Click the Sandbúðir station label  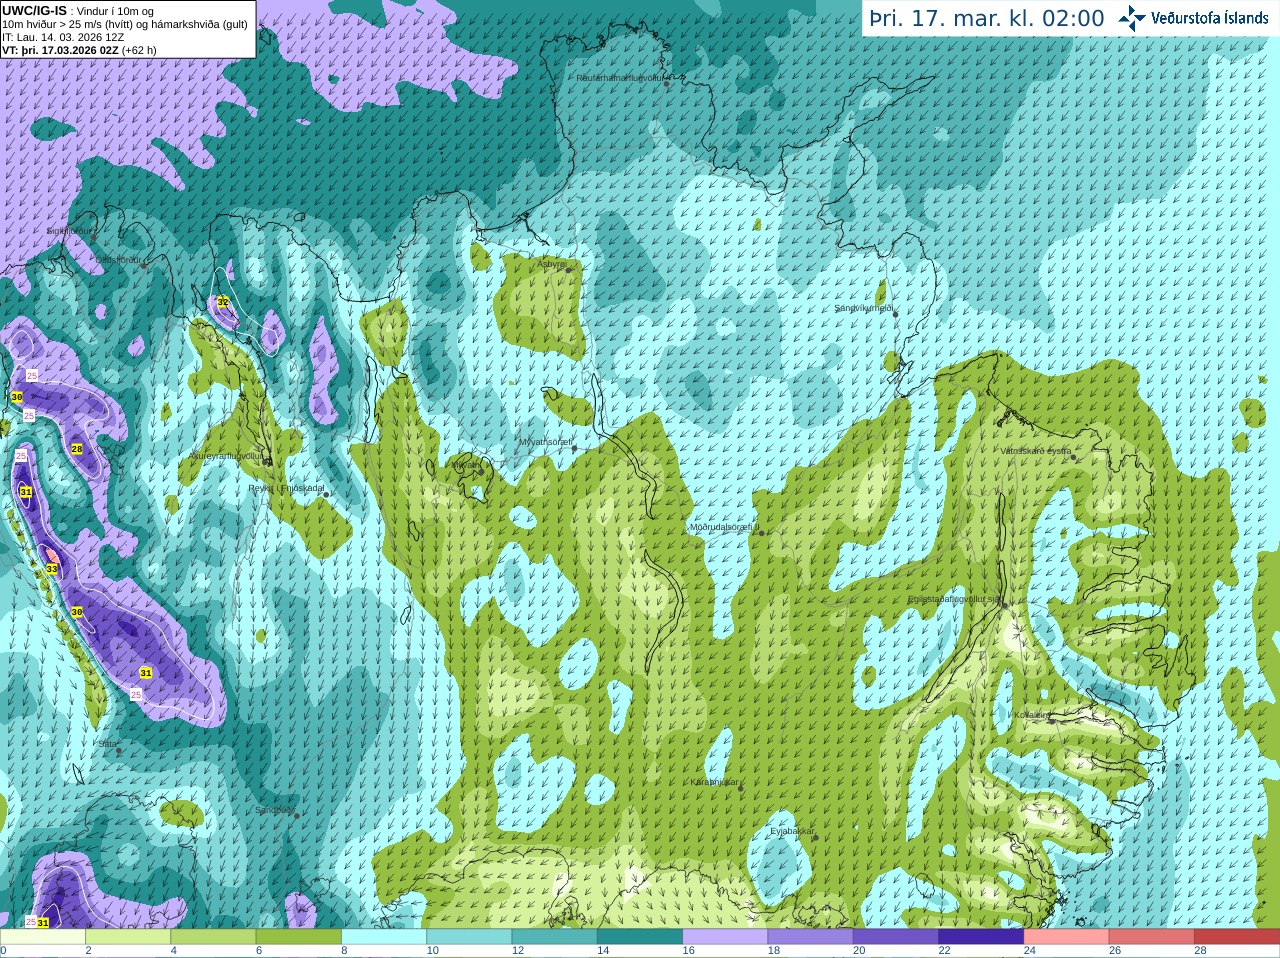pos(275,810)
